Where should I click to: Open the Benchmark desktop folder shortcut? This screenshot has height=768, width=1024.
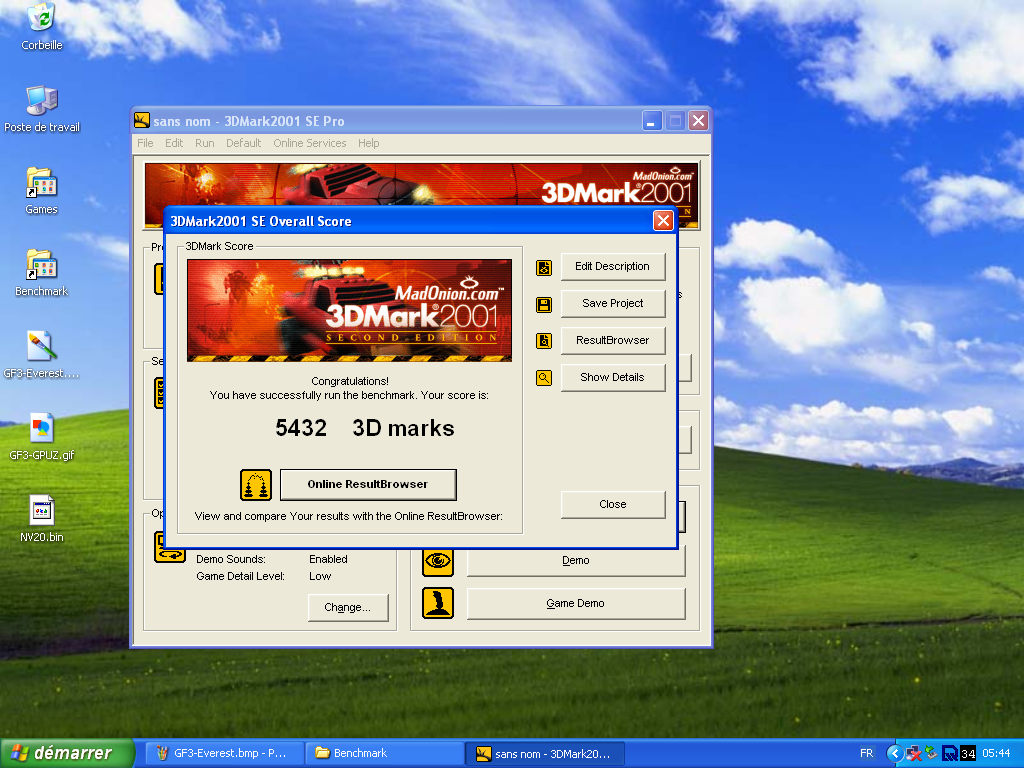pos(42,265)
